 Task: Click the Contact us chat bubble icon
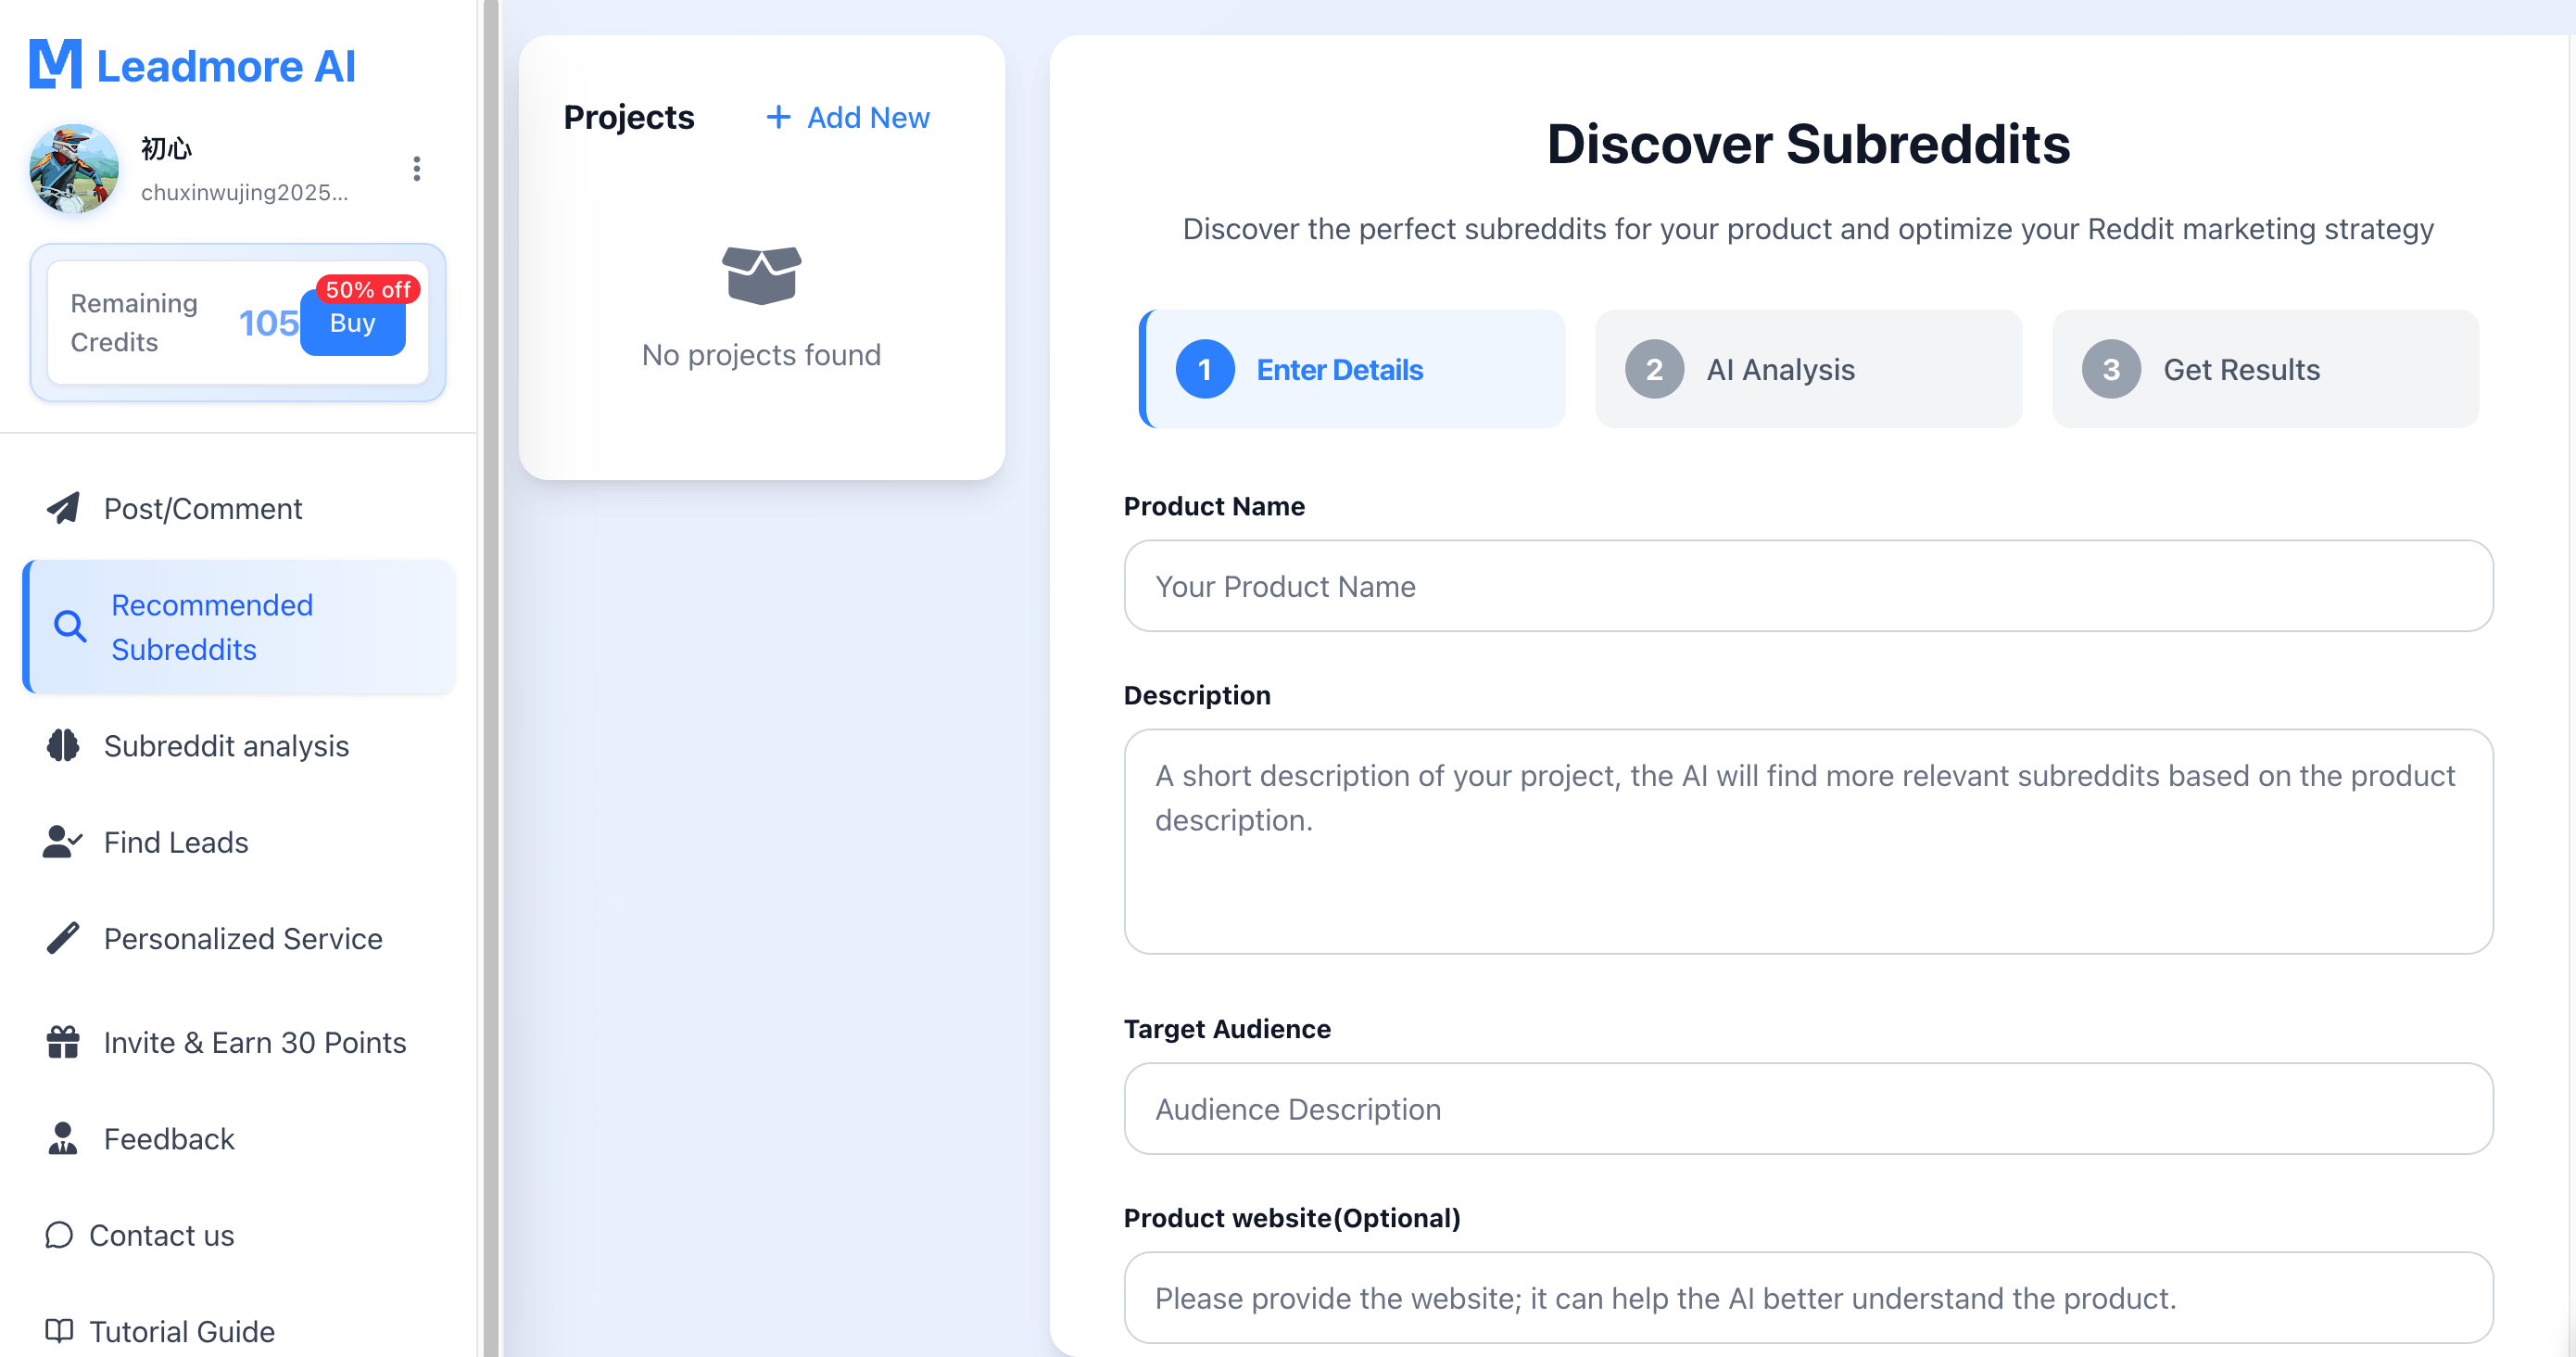[x=59, y=1235]
